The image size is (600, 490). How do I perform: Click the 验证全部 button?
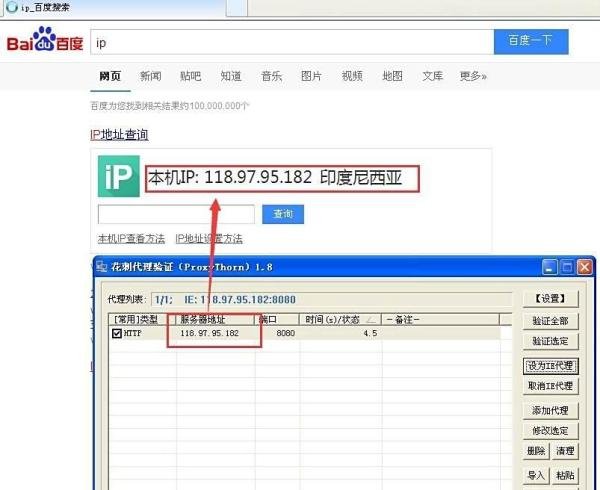[551, 321]
